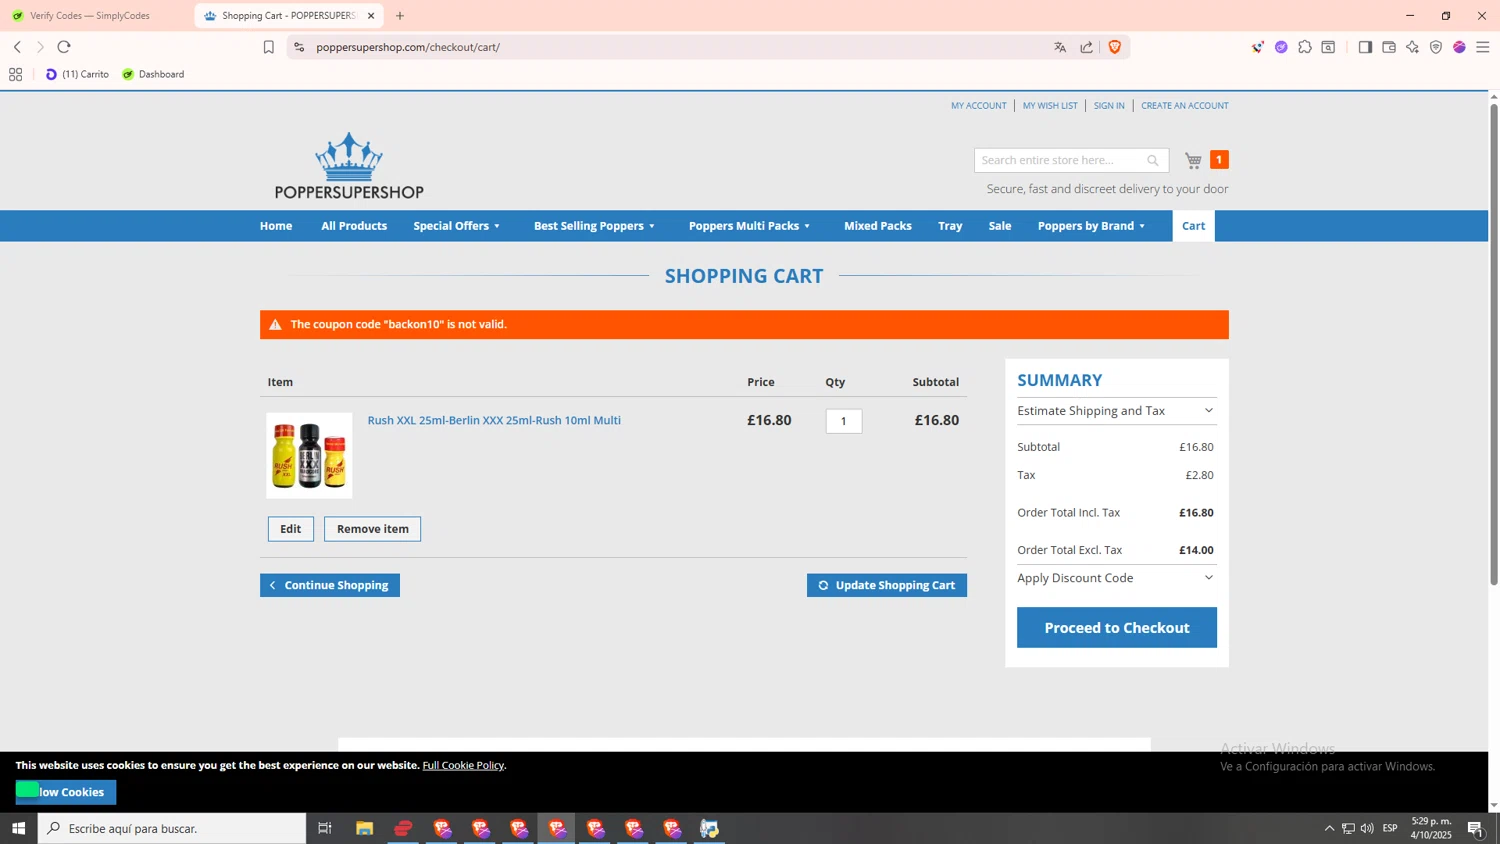Image resolution: width=1500 pixels, height=844 pixels.
Task: Open File Explorer from the taskbar
Action: click(x=364, y=828)
